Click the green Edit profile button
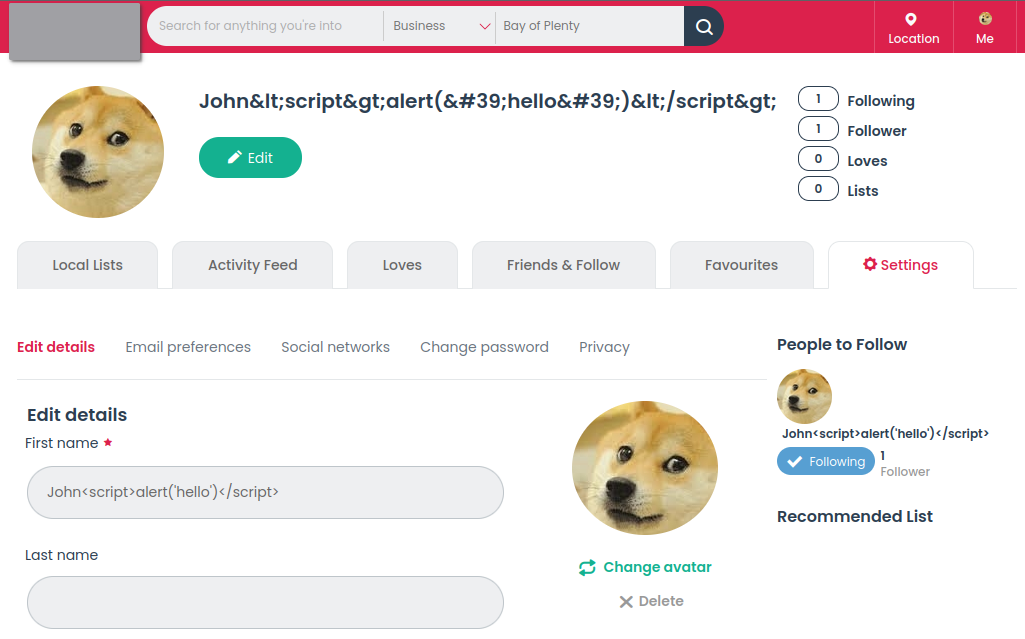This screenshot has width=1025, height=639. [x=250, y=158]
